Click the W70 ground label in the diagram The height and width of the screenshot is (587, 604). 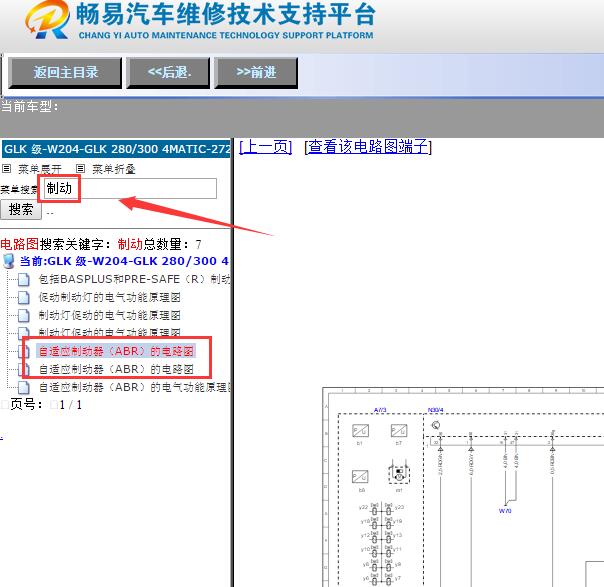click(505, 511)
